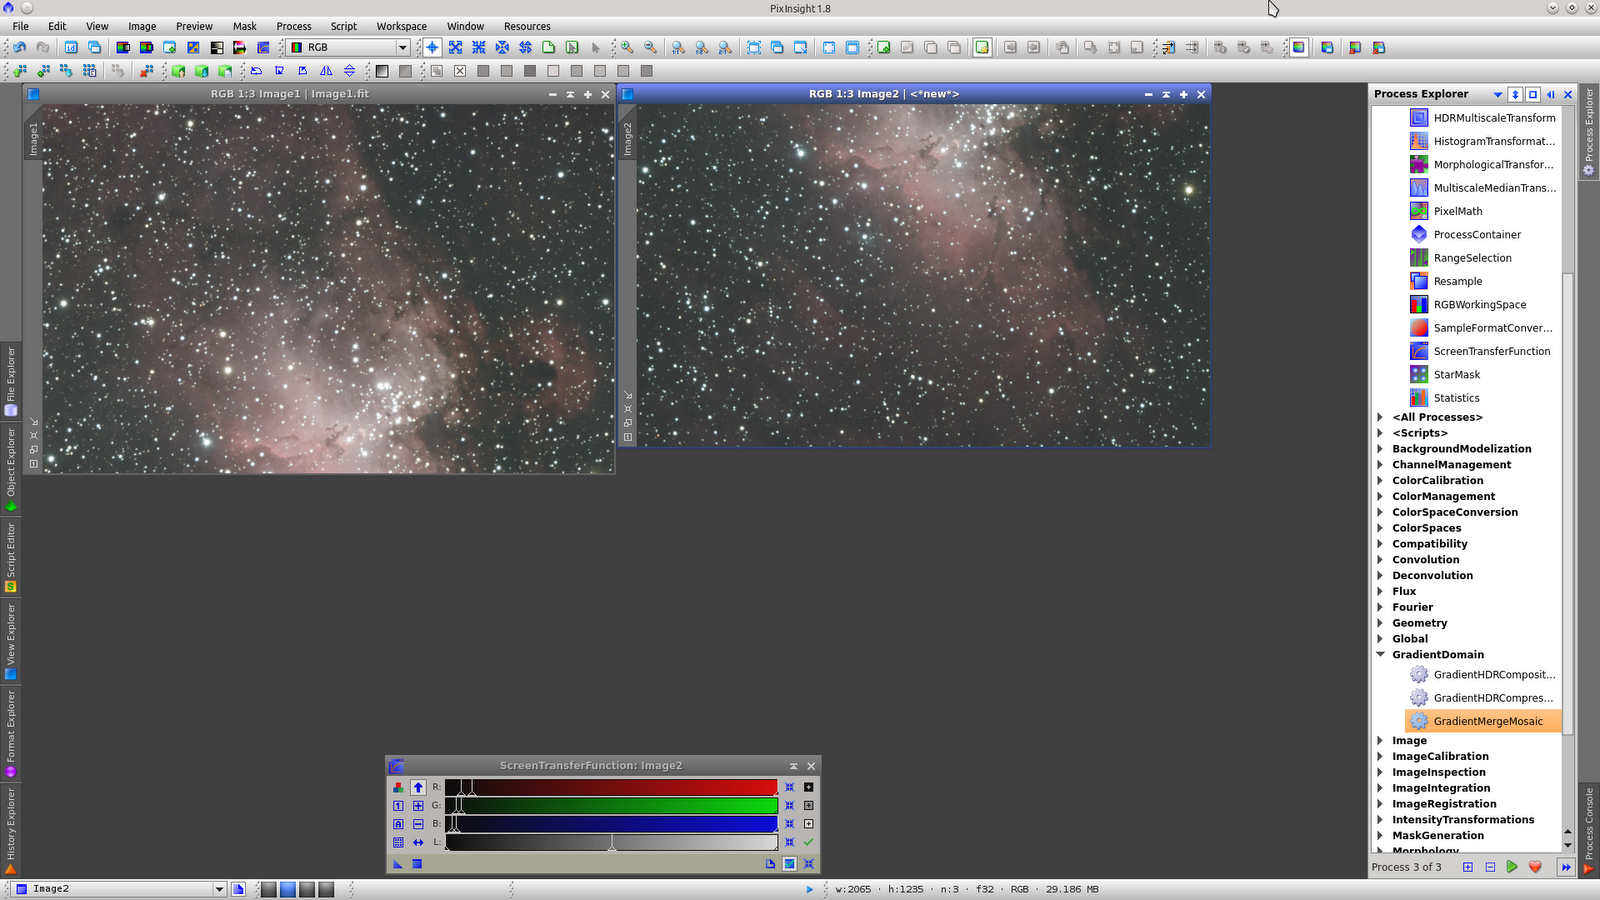Click the STF zoom in plus icon
Viewport: 1600px width, 900px height.
click(x=418, y=806)
